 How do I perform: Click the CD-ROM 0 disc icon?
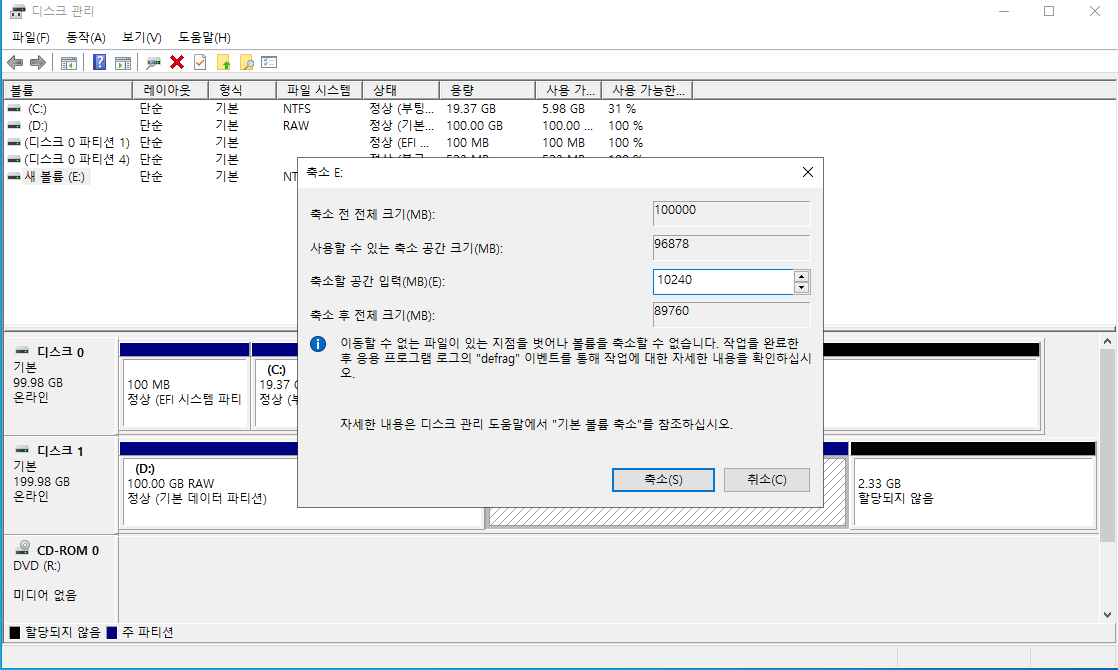(24, 547)
